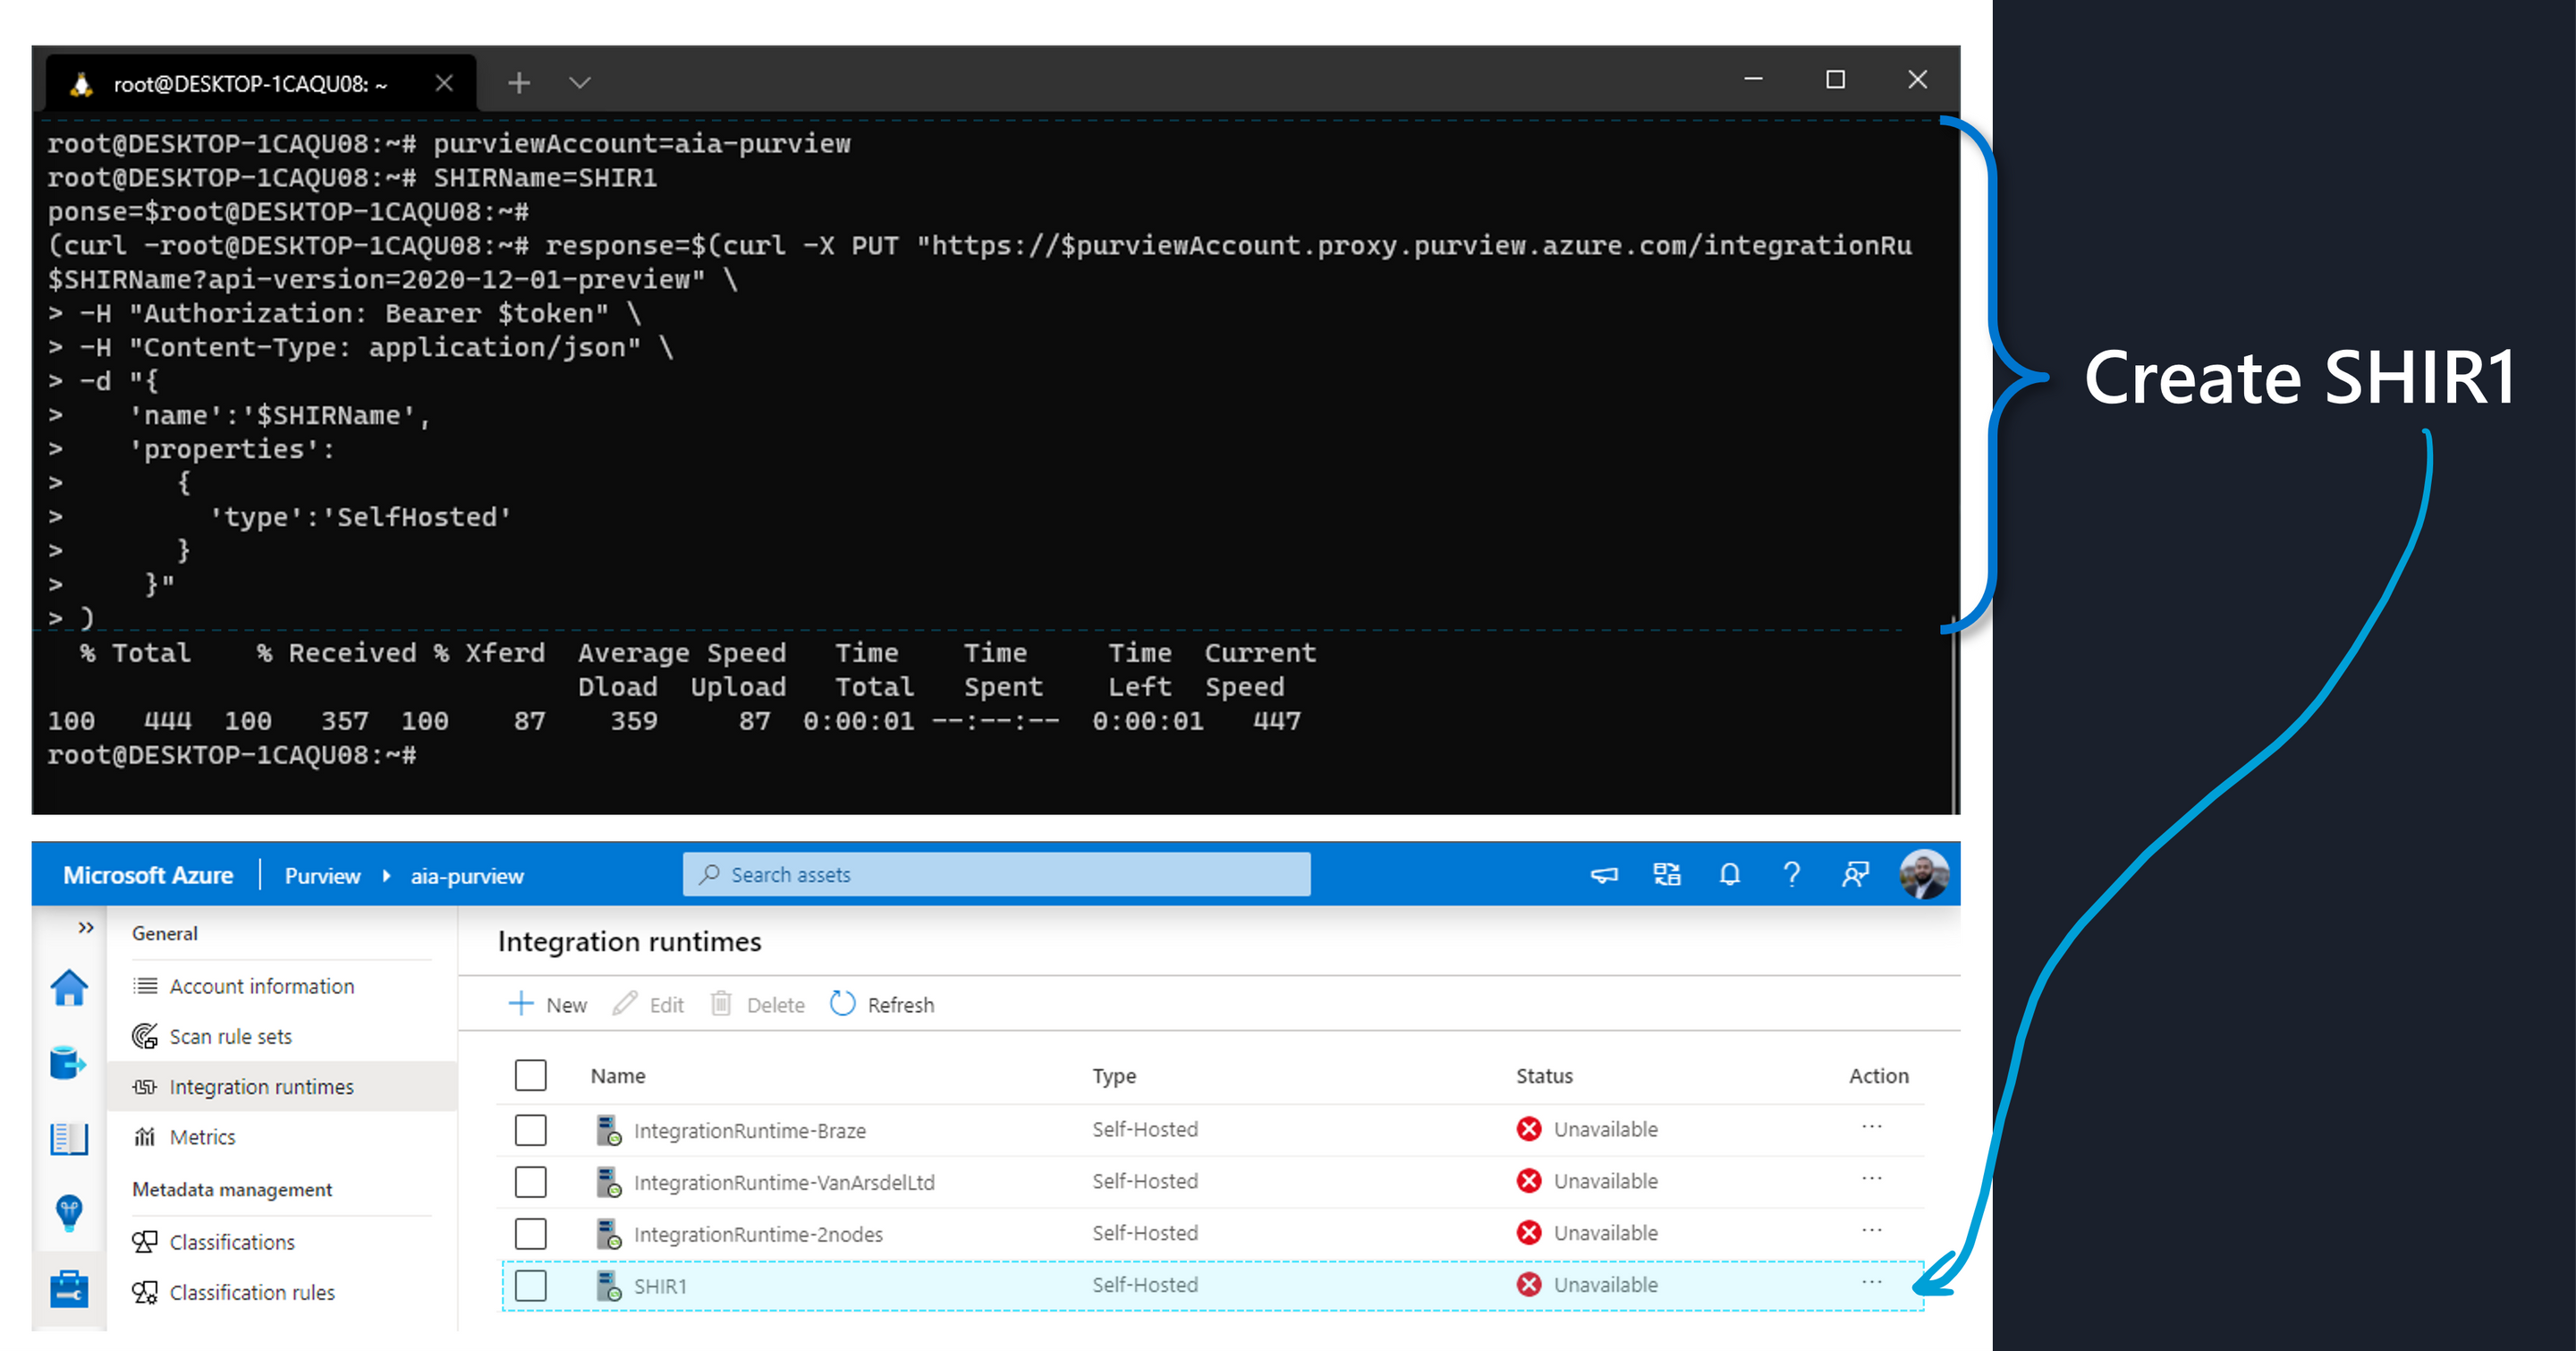This screenshot has height=1351, width=2576.
Task: Select the Sources icon in the sidebar
Action: point(68,1063)
